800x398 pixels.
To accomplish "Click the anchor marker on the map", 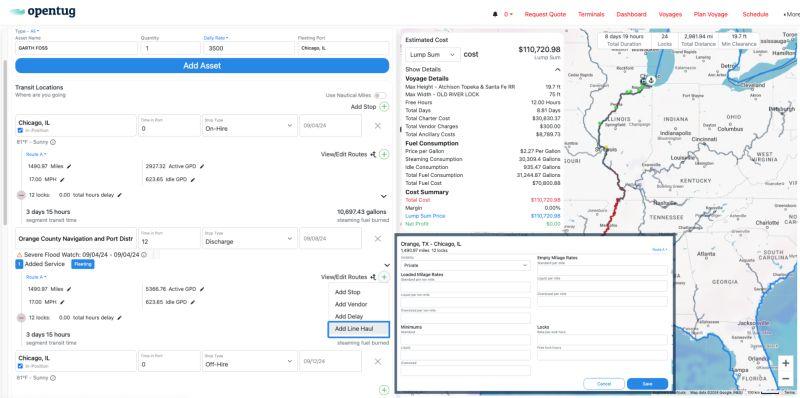I will click(x=651, y=80).
